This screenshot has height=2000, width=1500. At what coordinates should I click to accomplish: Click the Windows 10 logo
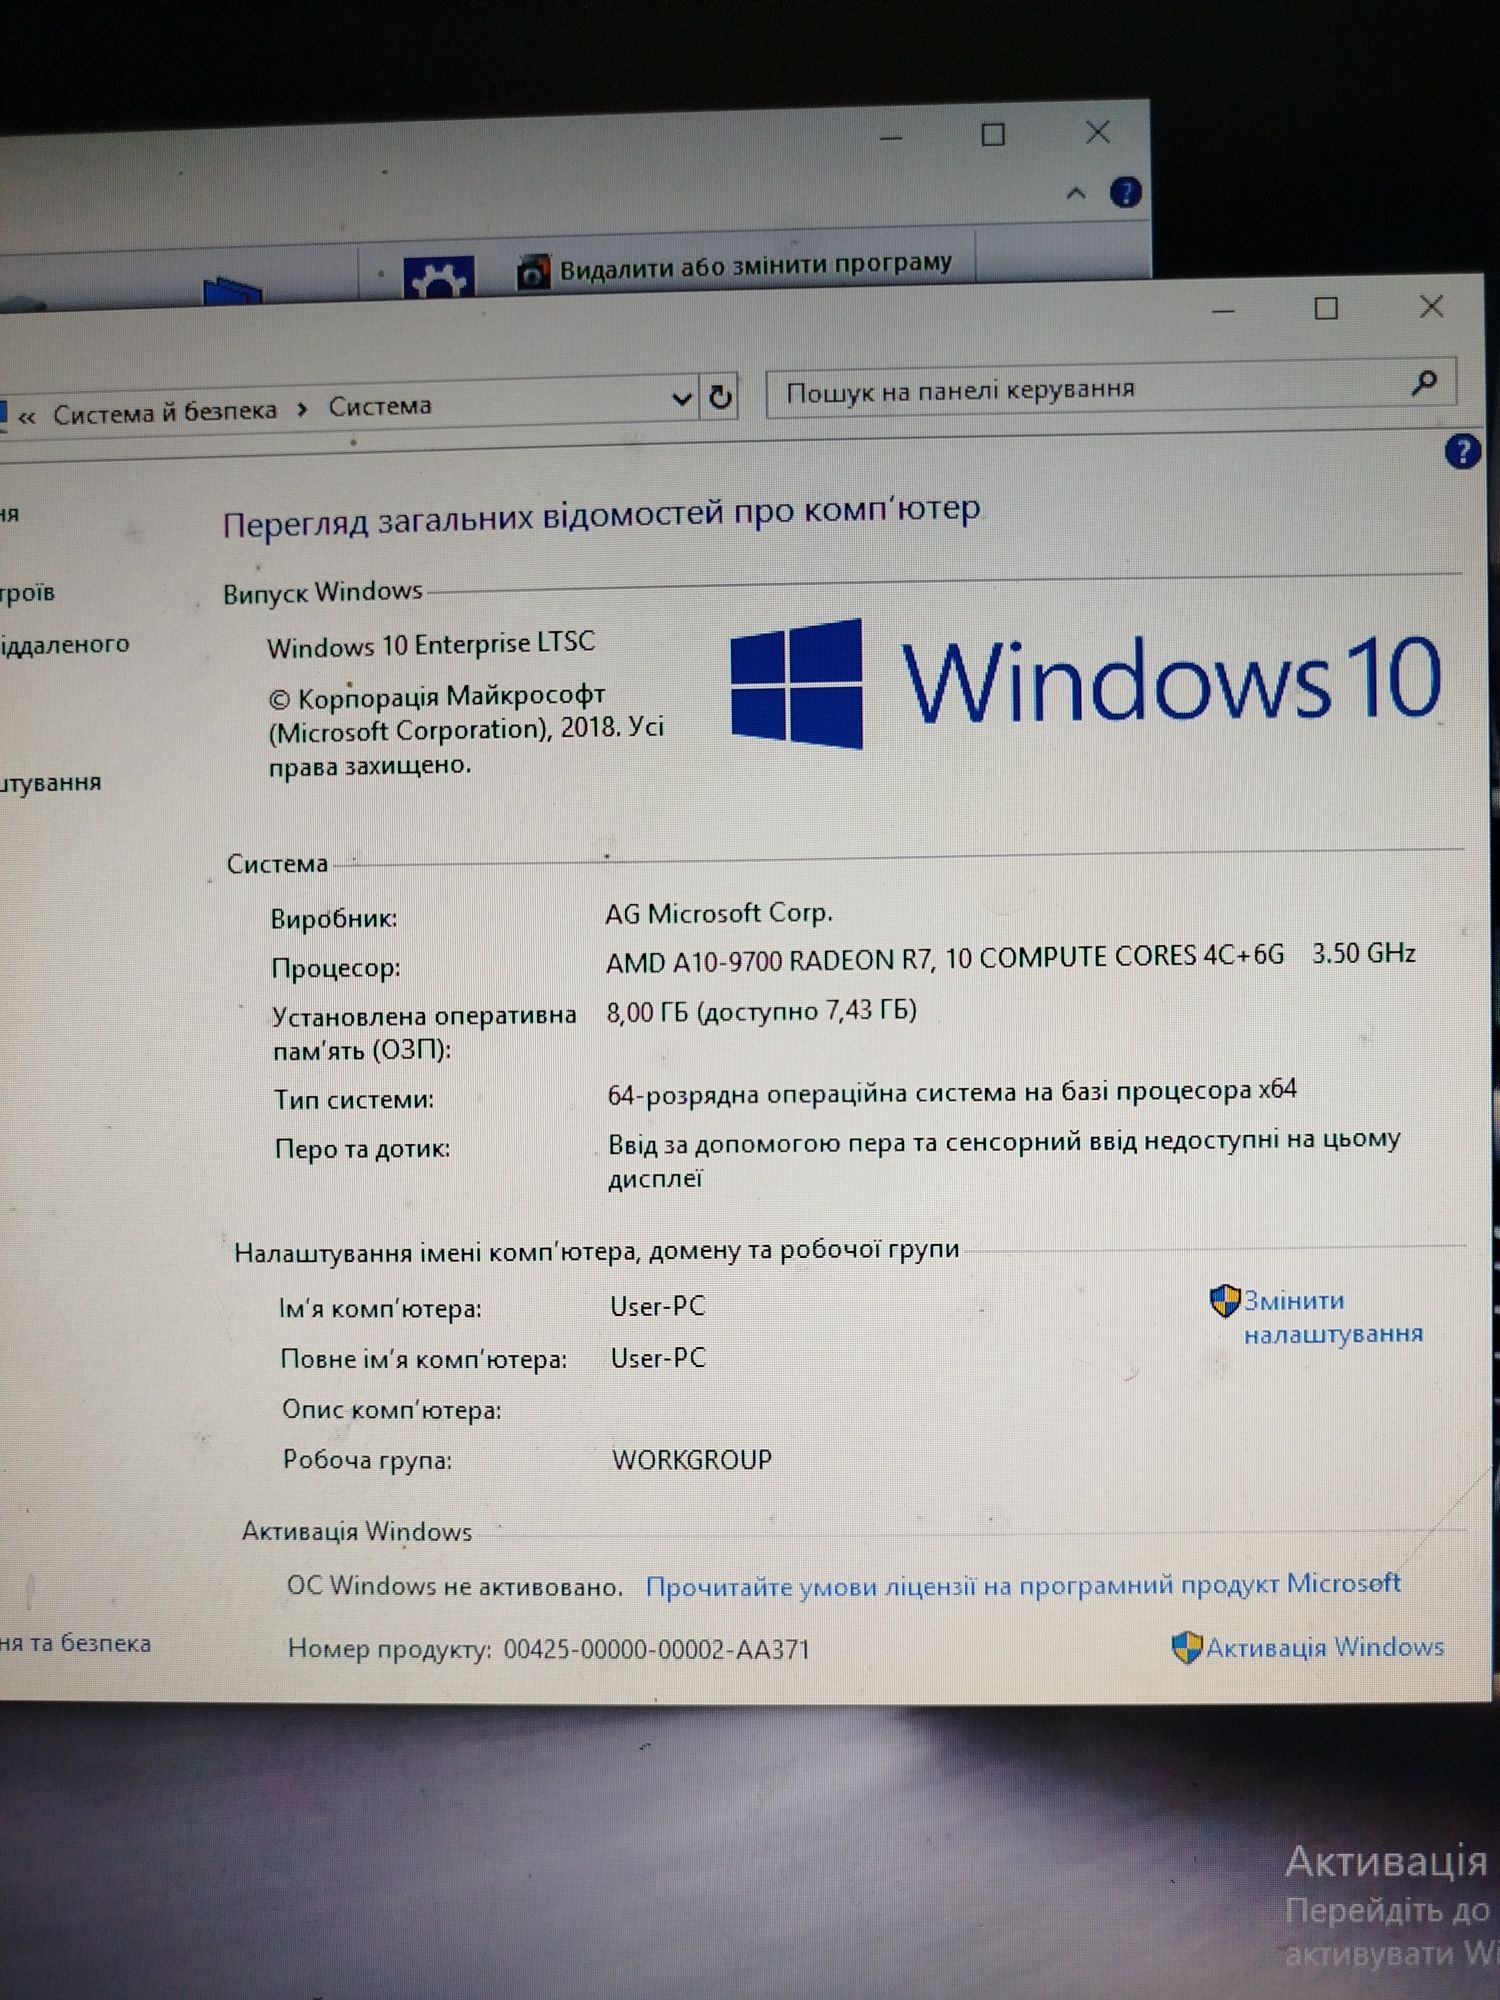[1086, 683]
